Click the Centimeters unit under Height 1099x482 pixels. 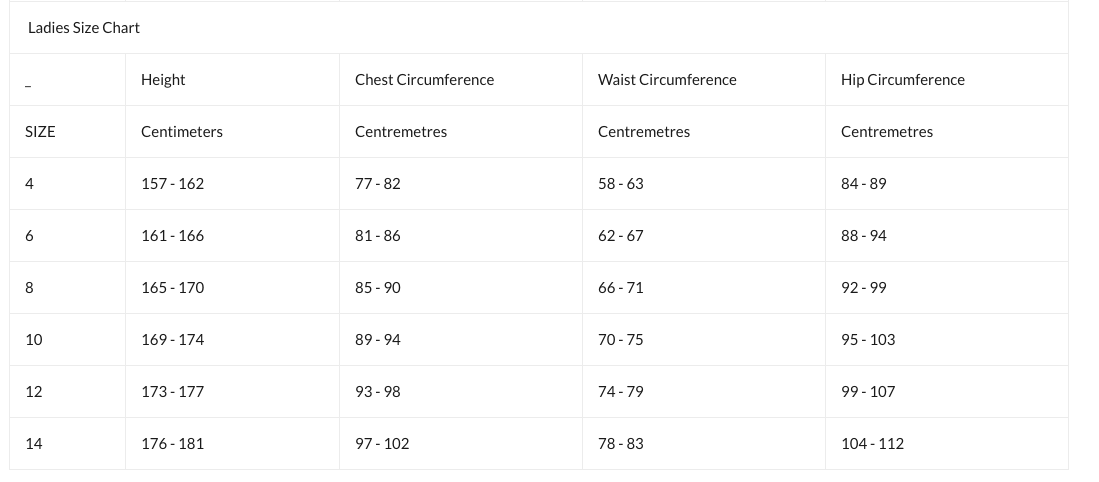click(x=182, y=132)
